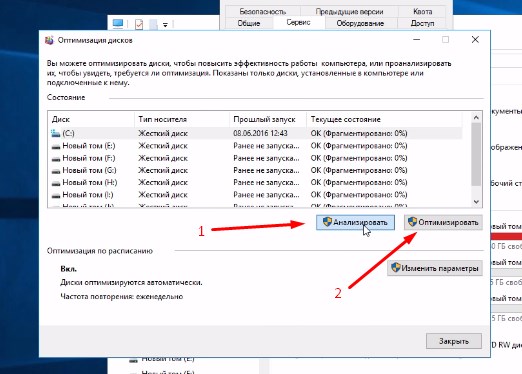Click fragmentation status of the (C:) drive

coord(359,133)
